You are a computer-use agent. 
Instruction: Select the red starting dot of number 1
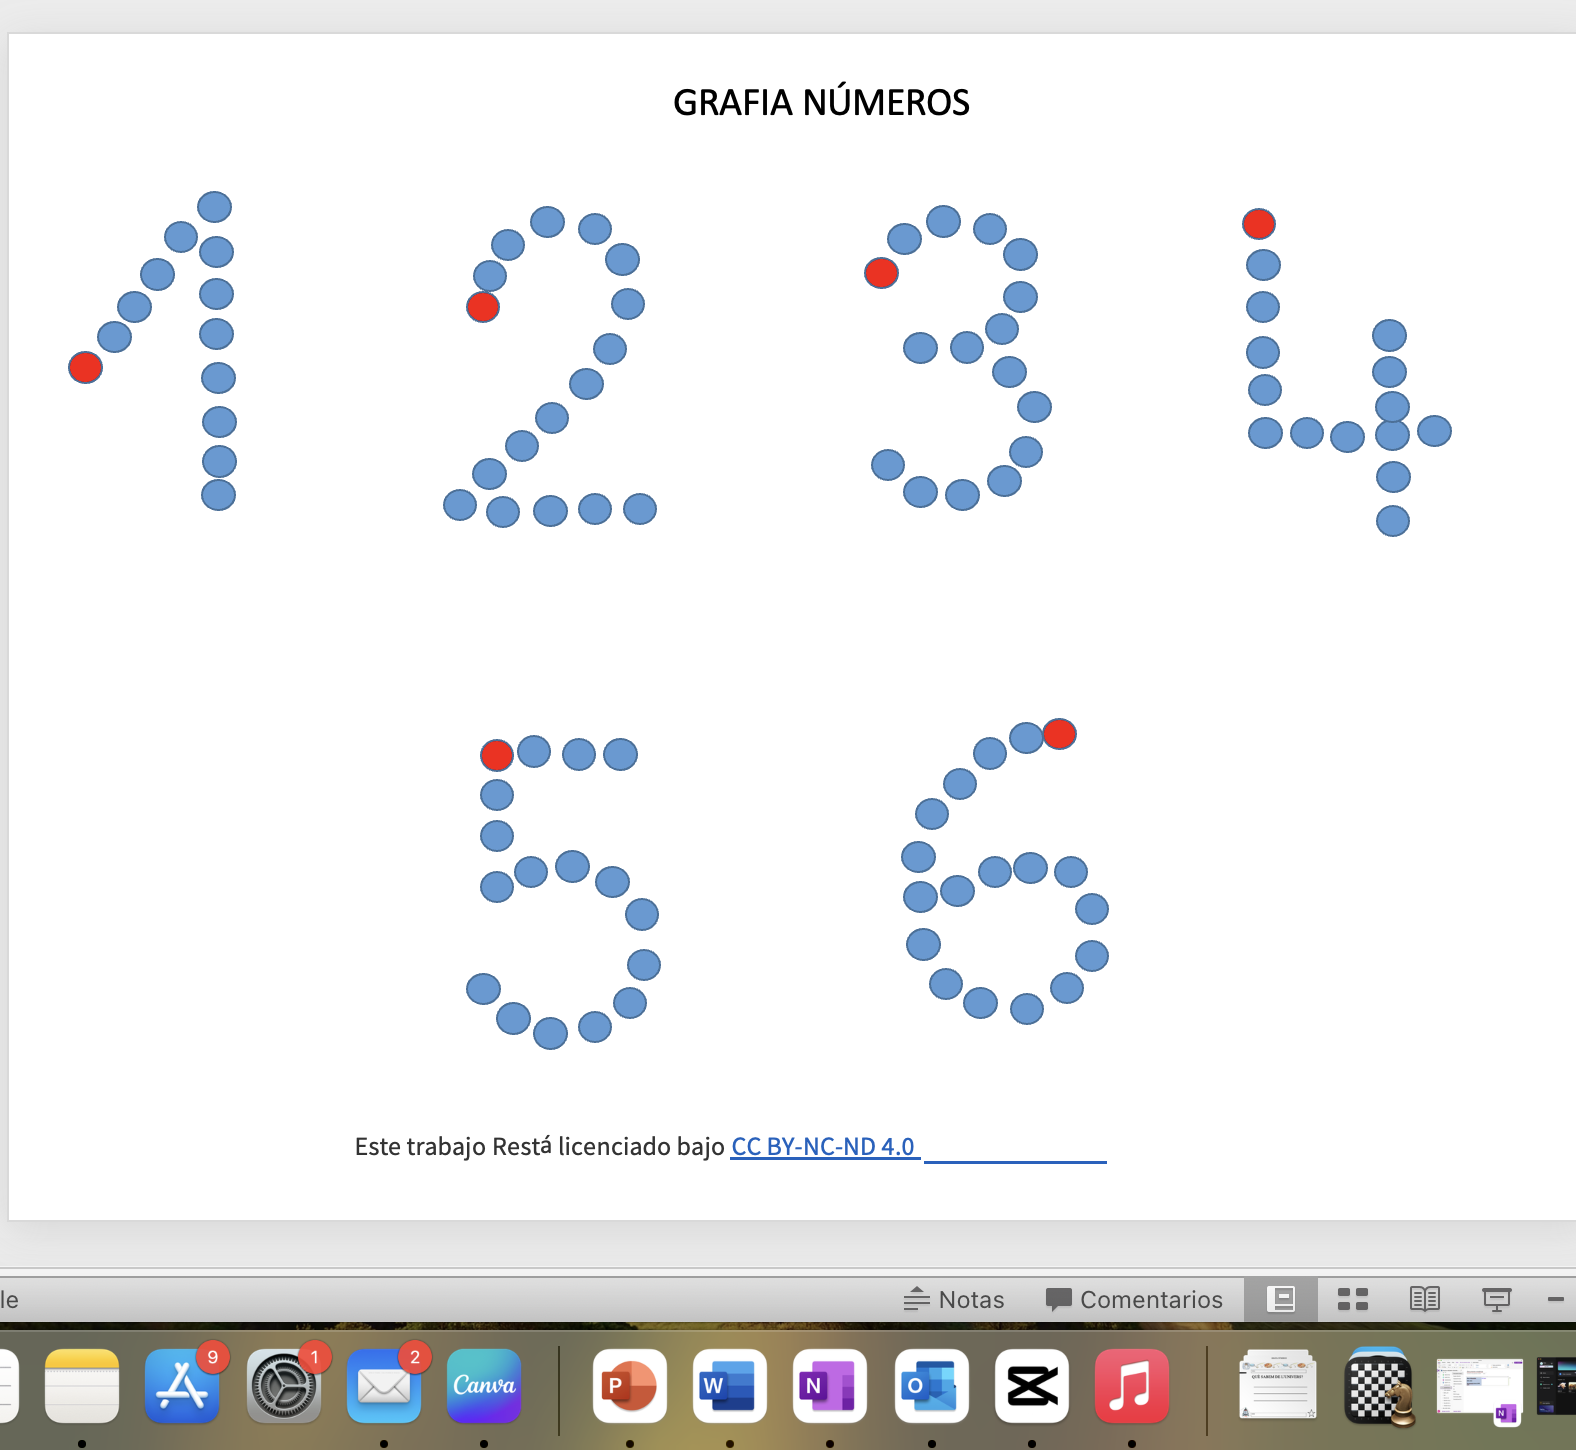pos(85,367)
